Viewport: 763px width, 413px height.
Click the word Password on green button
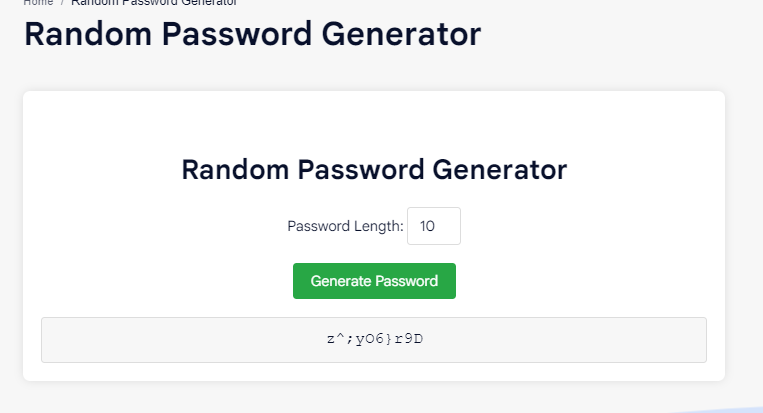[x=406, y=281]
